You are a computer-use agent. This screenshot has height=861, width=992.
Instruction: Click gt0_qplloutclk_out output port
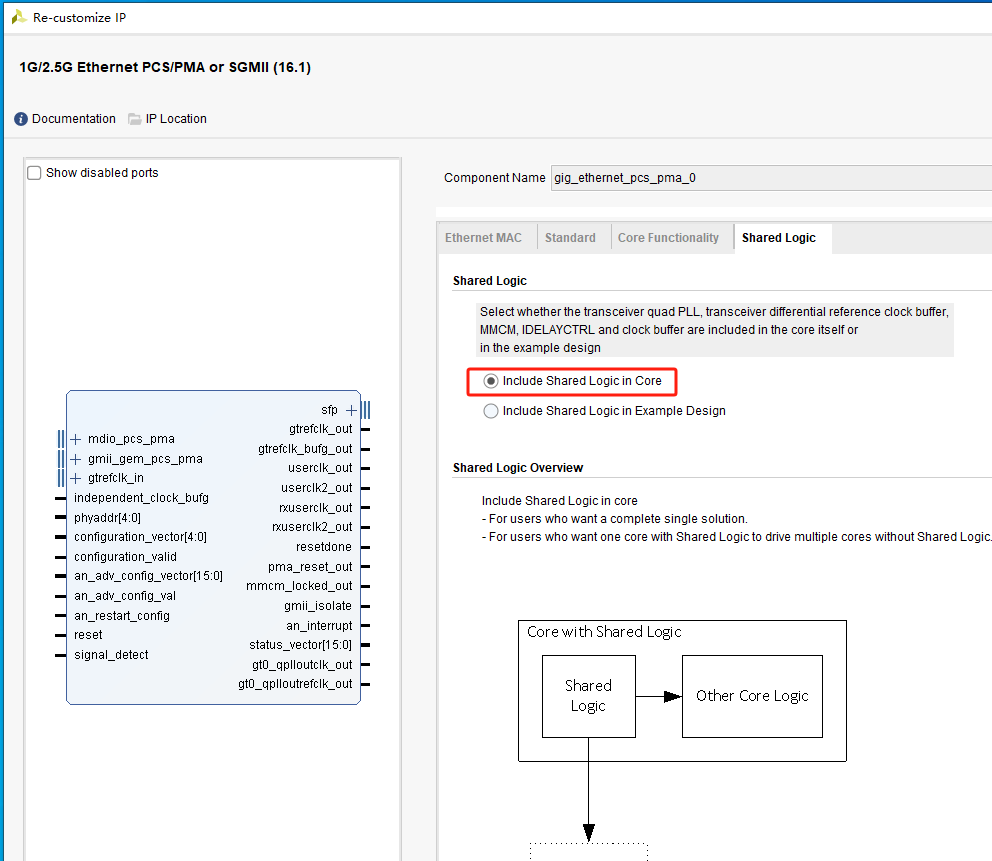[302, 665]
